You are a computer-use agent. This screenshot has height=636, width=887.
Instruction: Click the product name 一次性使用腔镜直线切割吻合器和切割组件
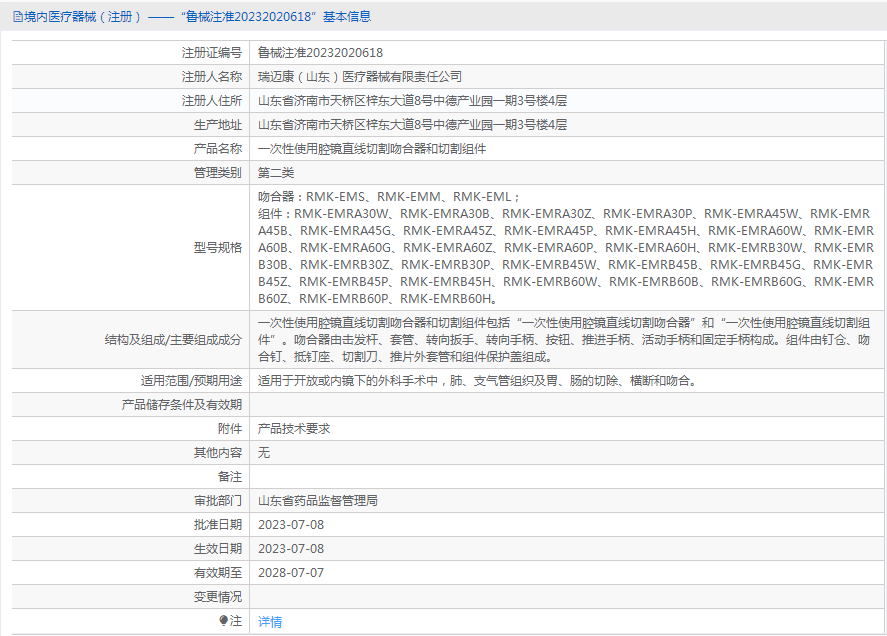372,149
